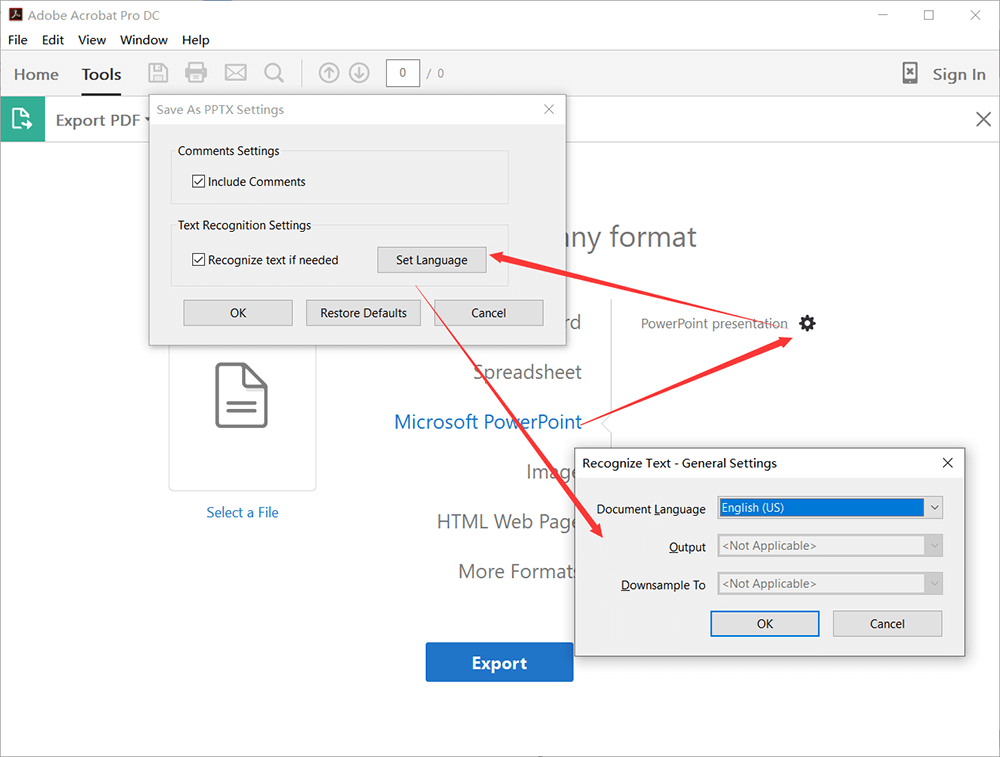This screenshot has width=1000, height=757.
Task: Switch to the Home tab
Action: 36,74
